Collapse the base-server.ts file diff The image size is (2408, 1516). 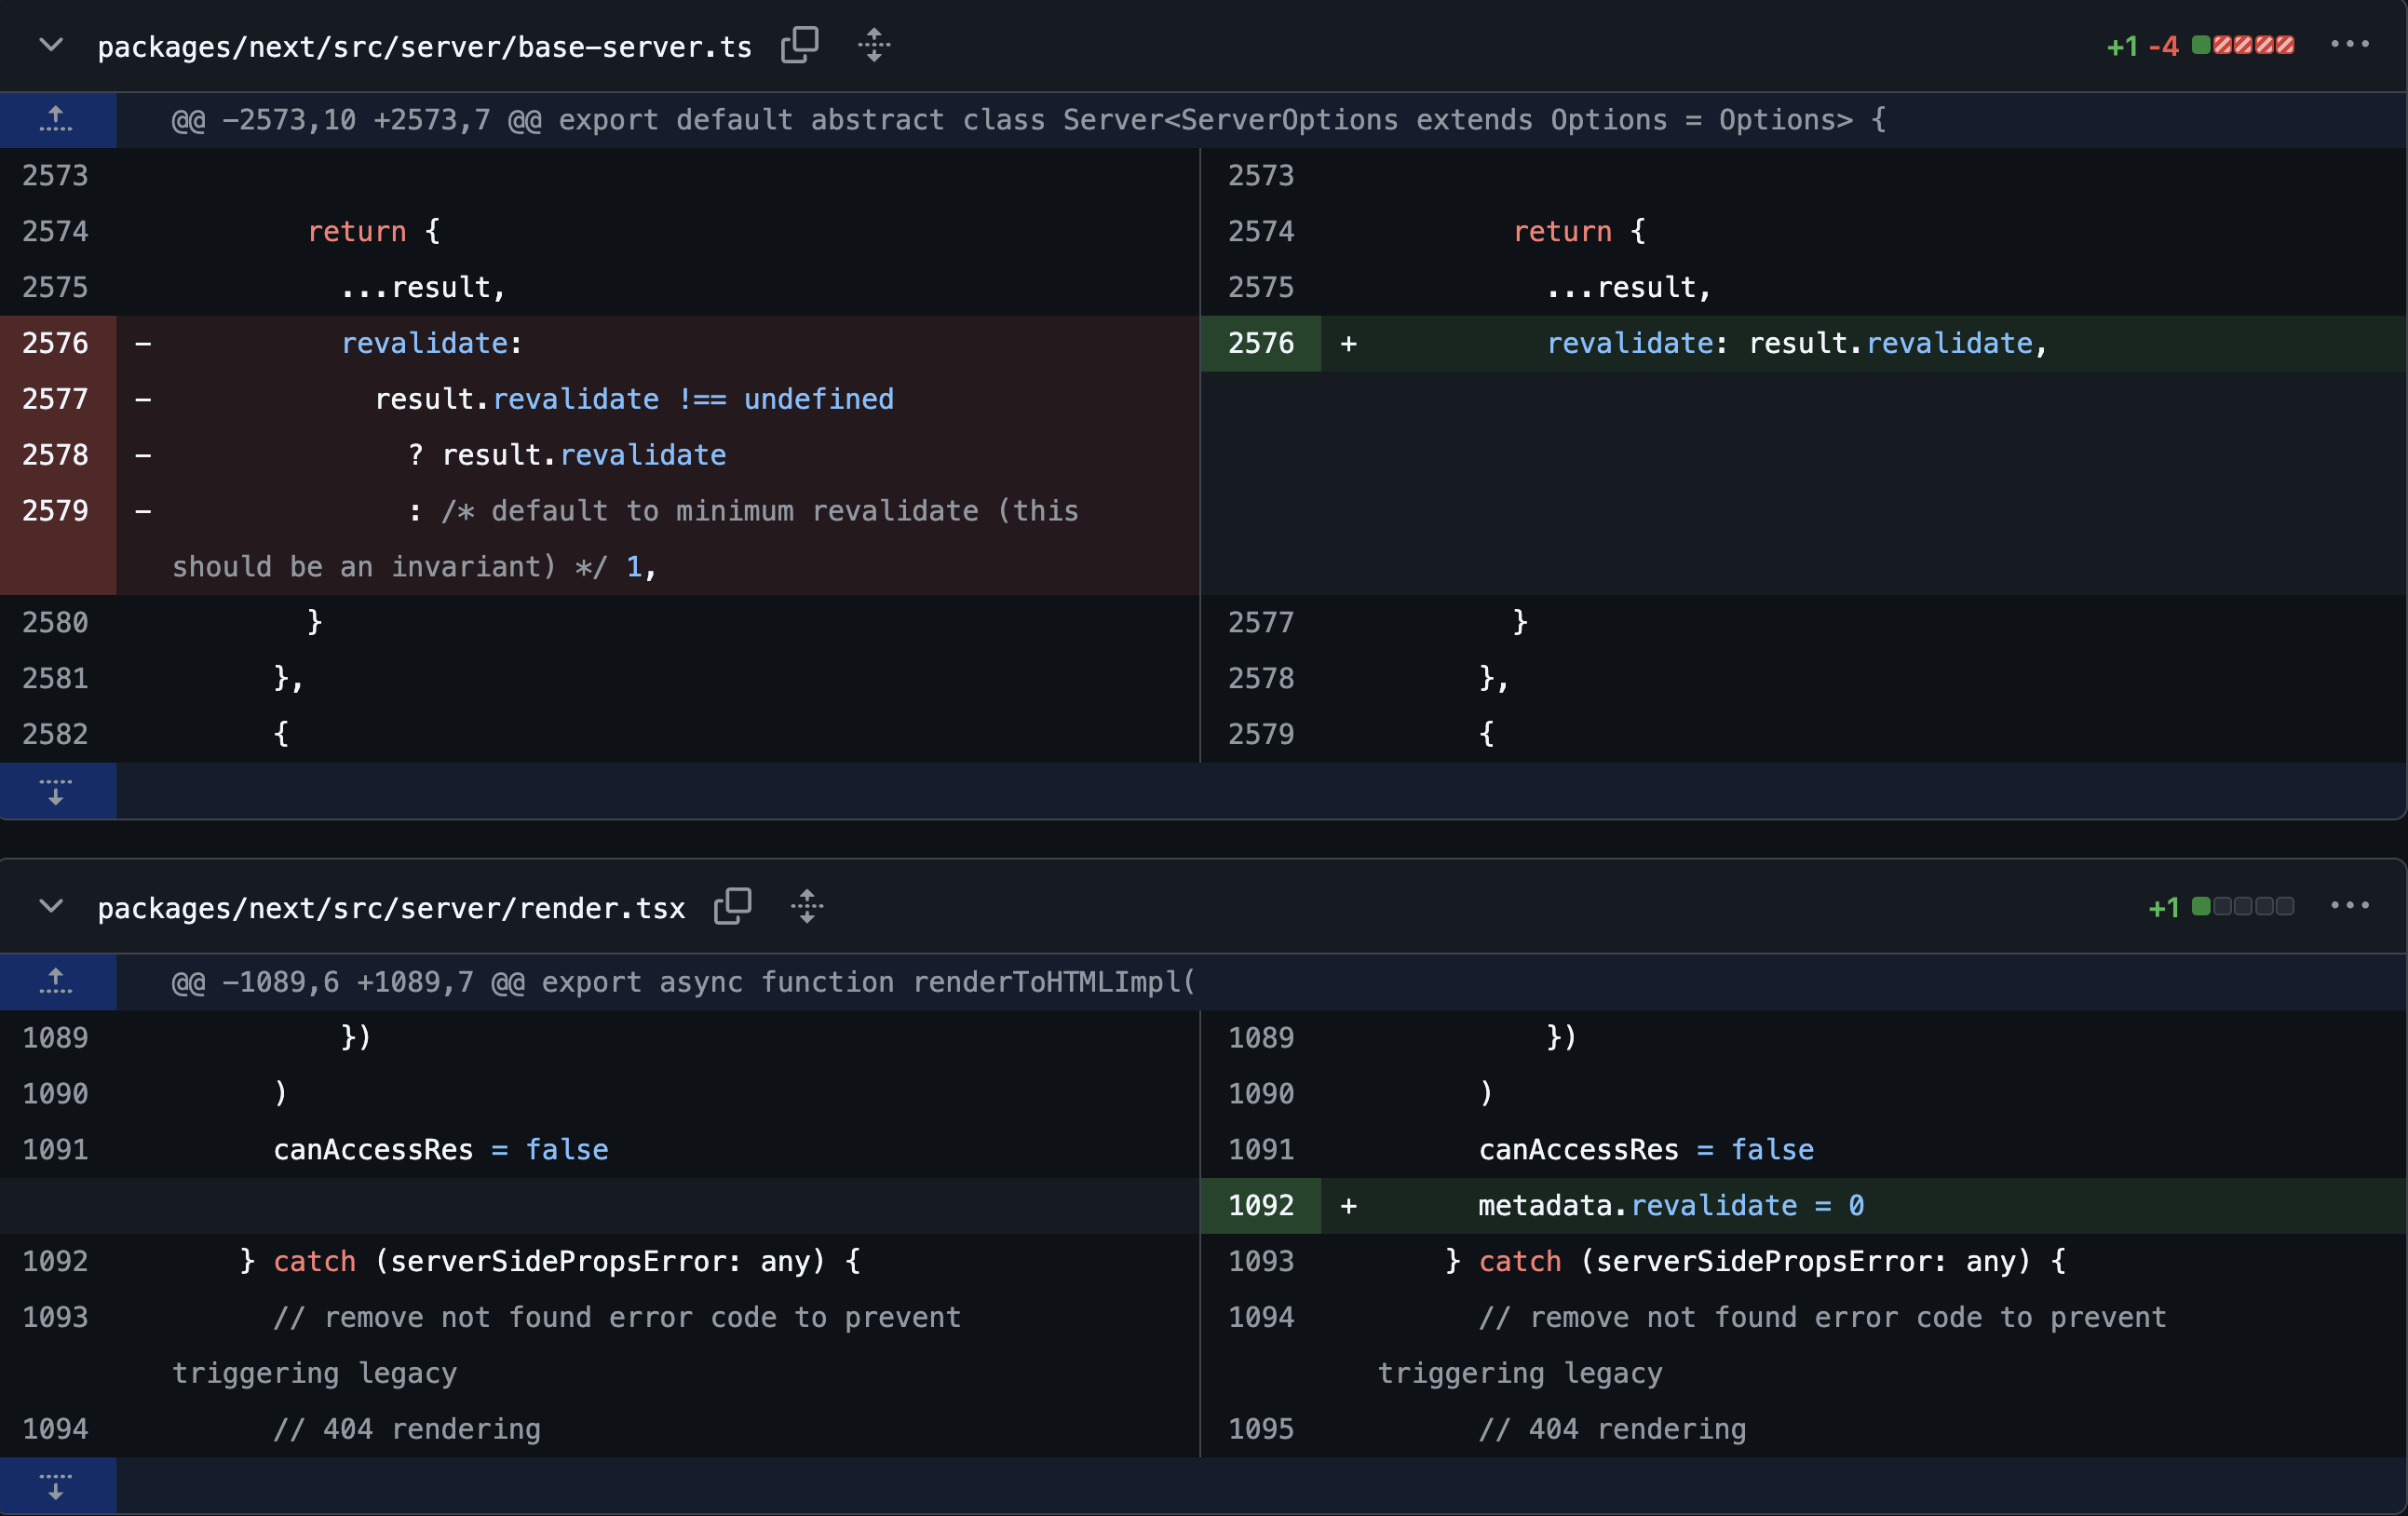(x=51, y=45)
